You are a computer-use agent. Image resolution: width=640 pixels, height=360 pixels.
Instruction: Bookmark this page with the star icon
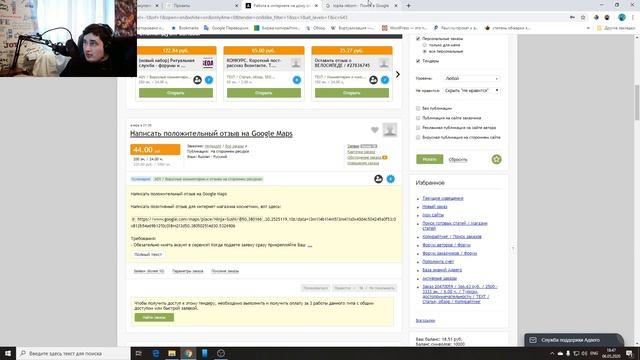[583, 18]
